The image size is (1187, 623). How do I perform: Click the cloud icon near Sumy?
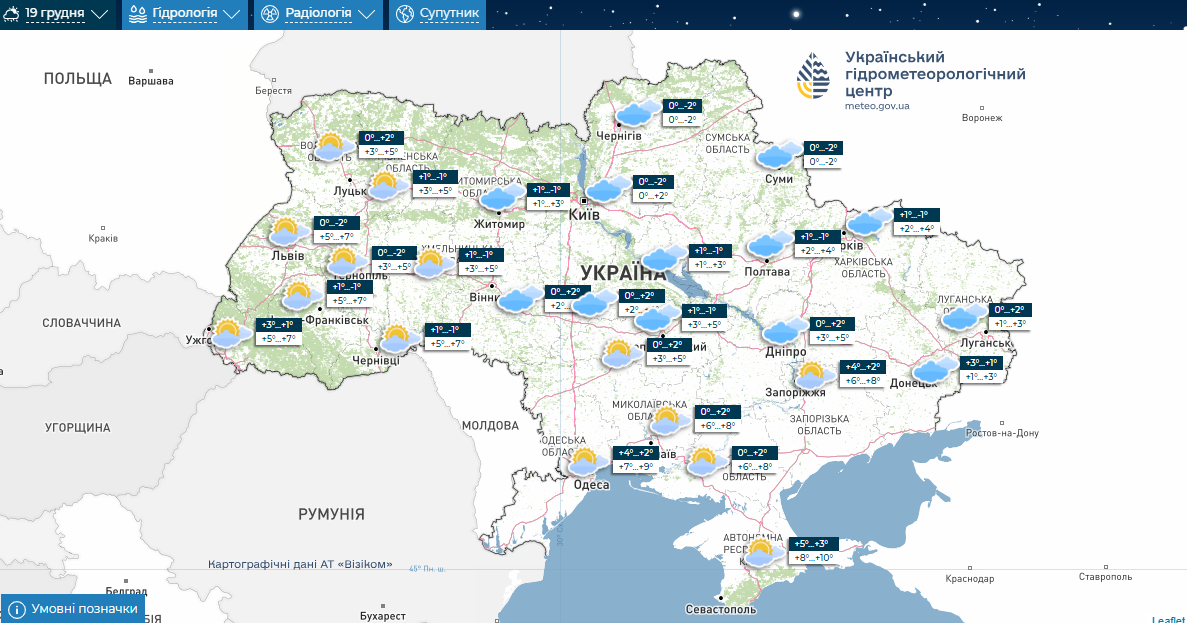click(x=776, y=155)
